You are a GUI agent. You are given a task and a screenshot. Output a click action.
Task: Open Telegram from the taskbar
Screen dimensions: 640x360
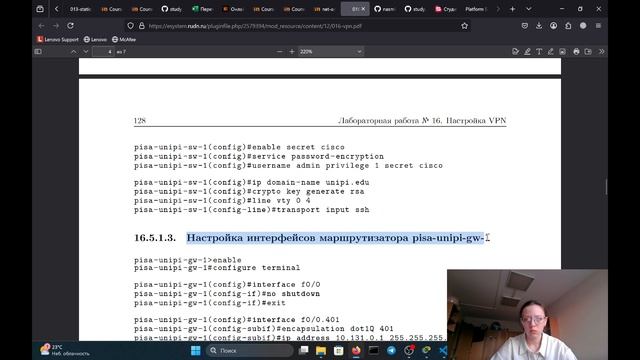coord(391,350)
